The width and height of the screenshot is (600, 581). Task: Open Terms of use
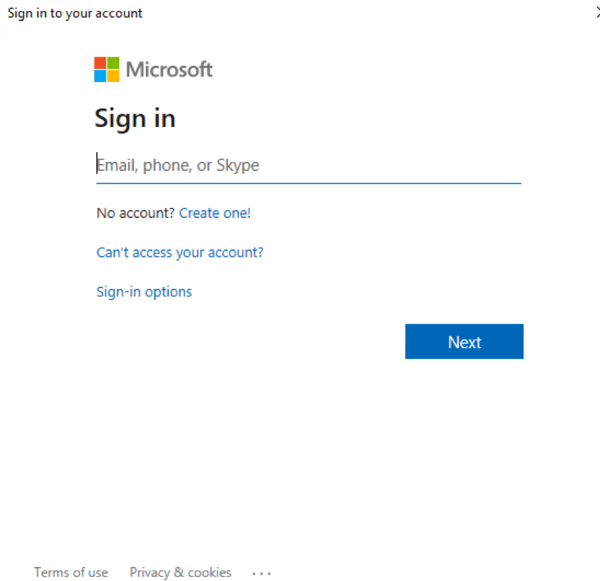(71, 572)
